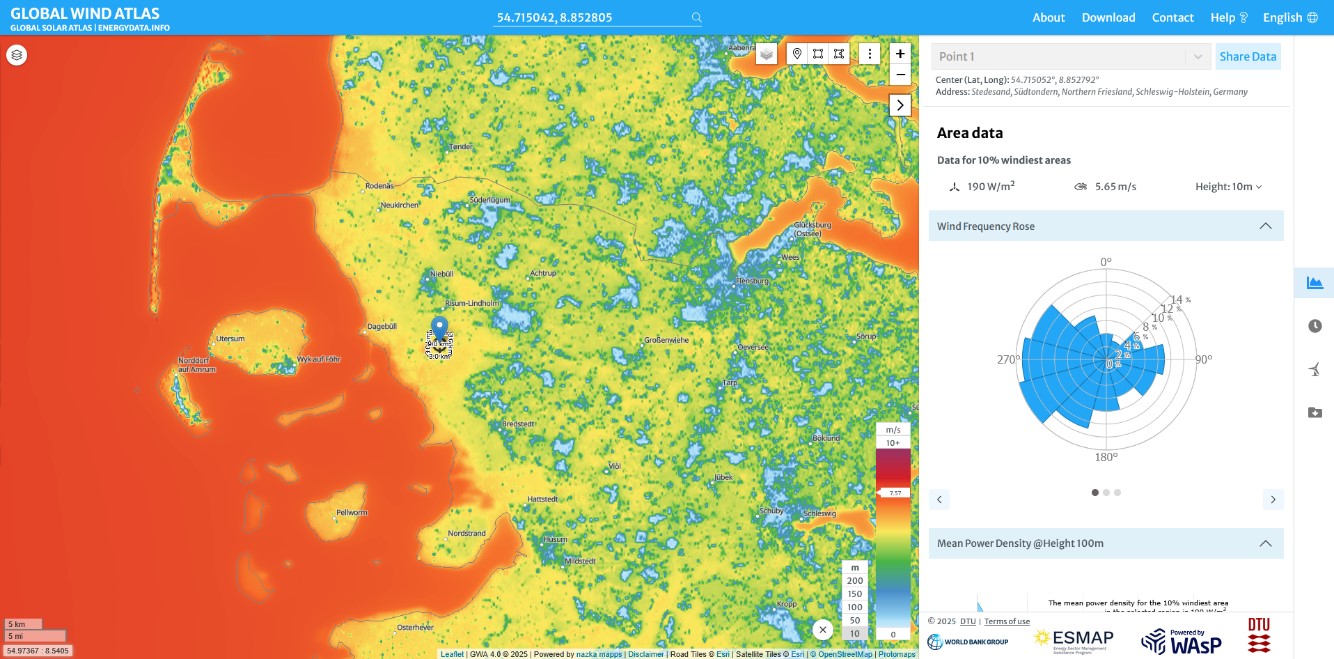Zoom in on the map

click(900, 54)
